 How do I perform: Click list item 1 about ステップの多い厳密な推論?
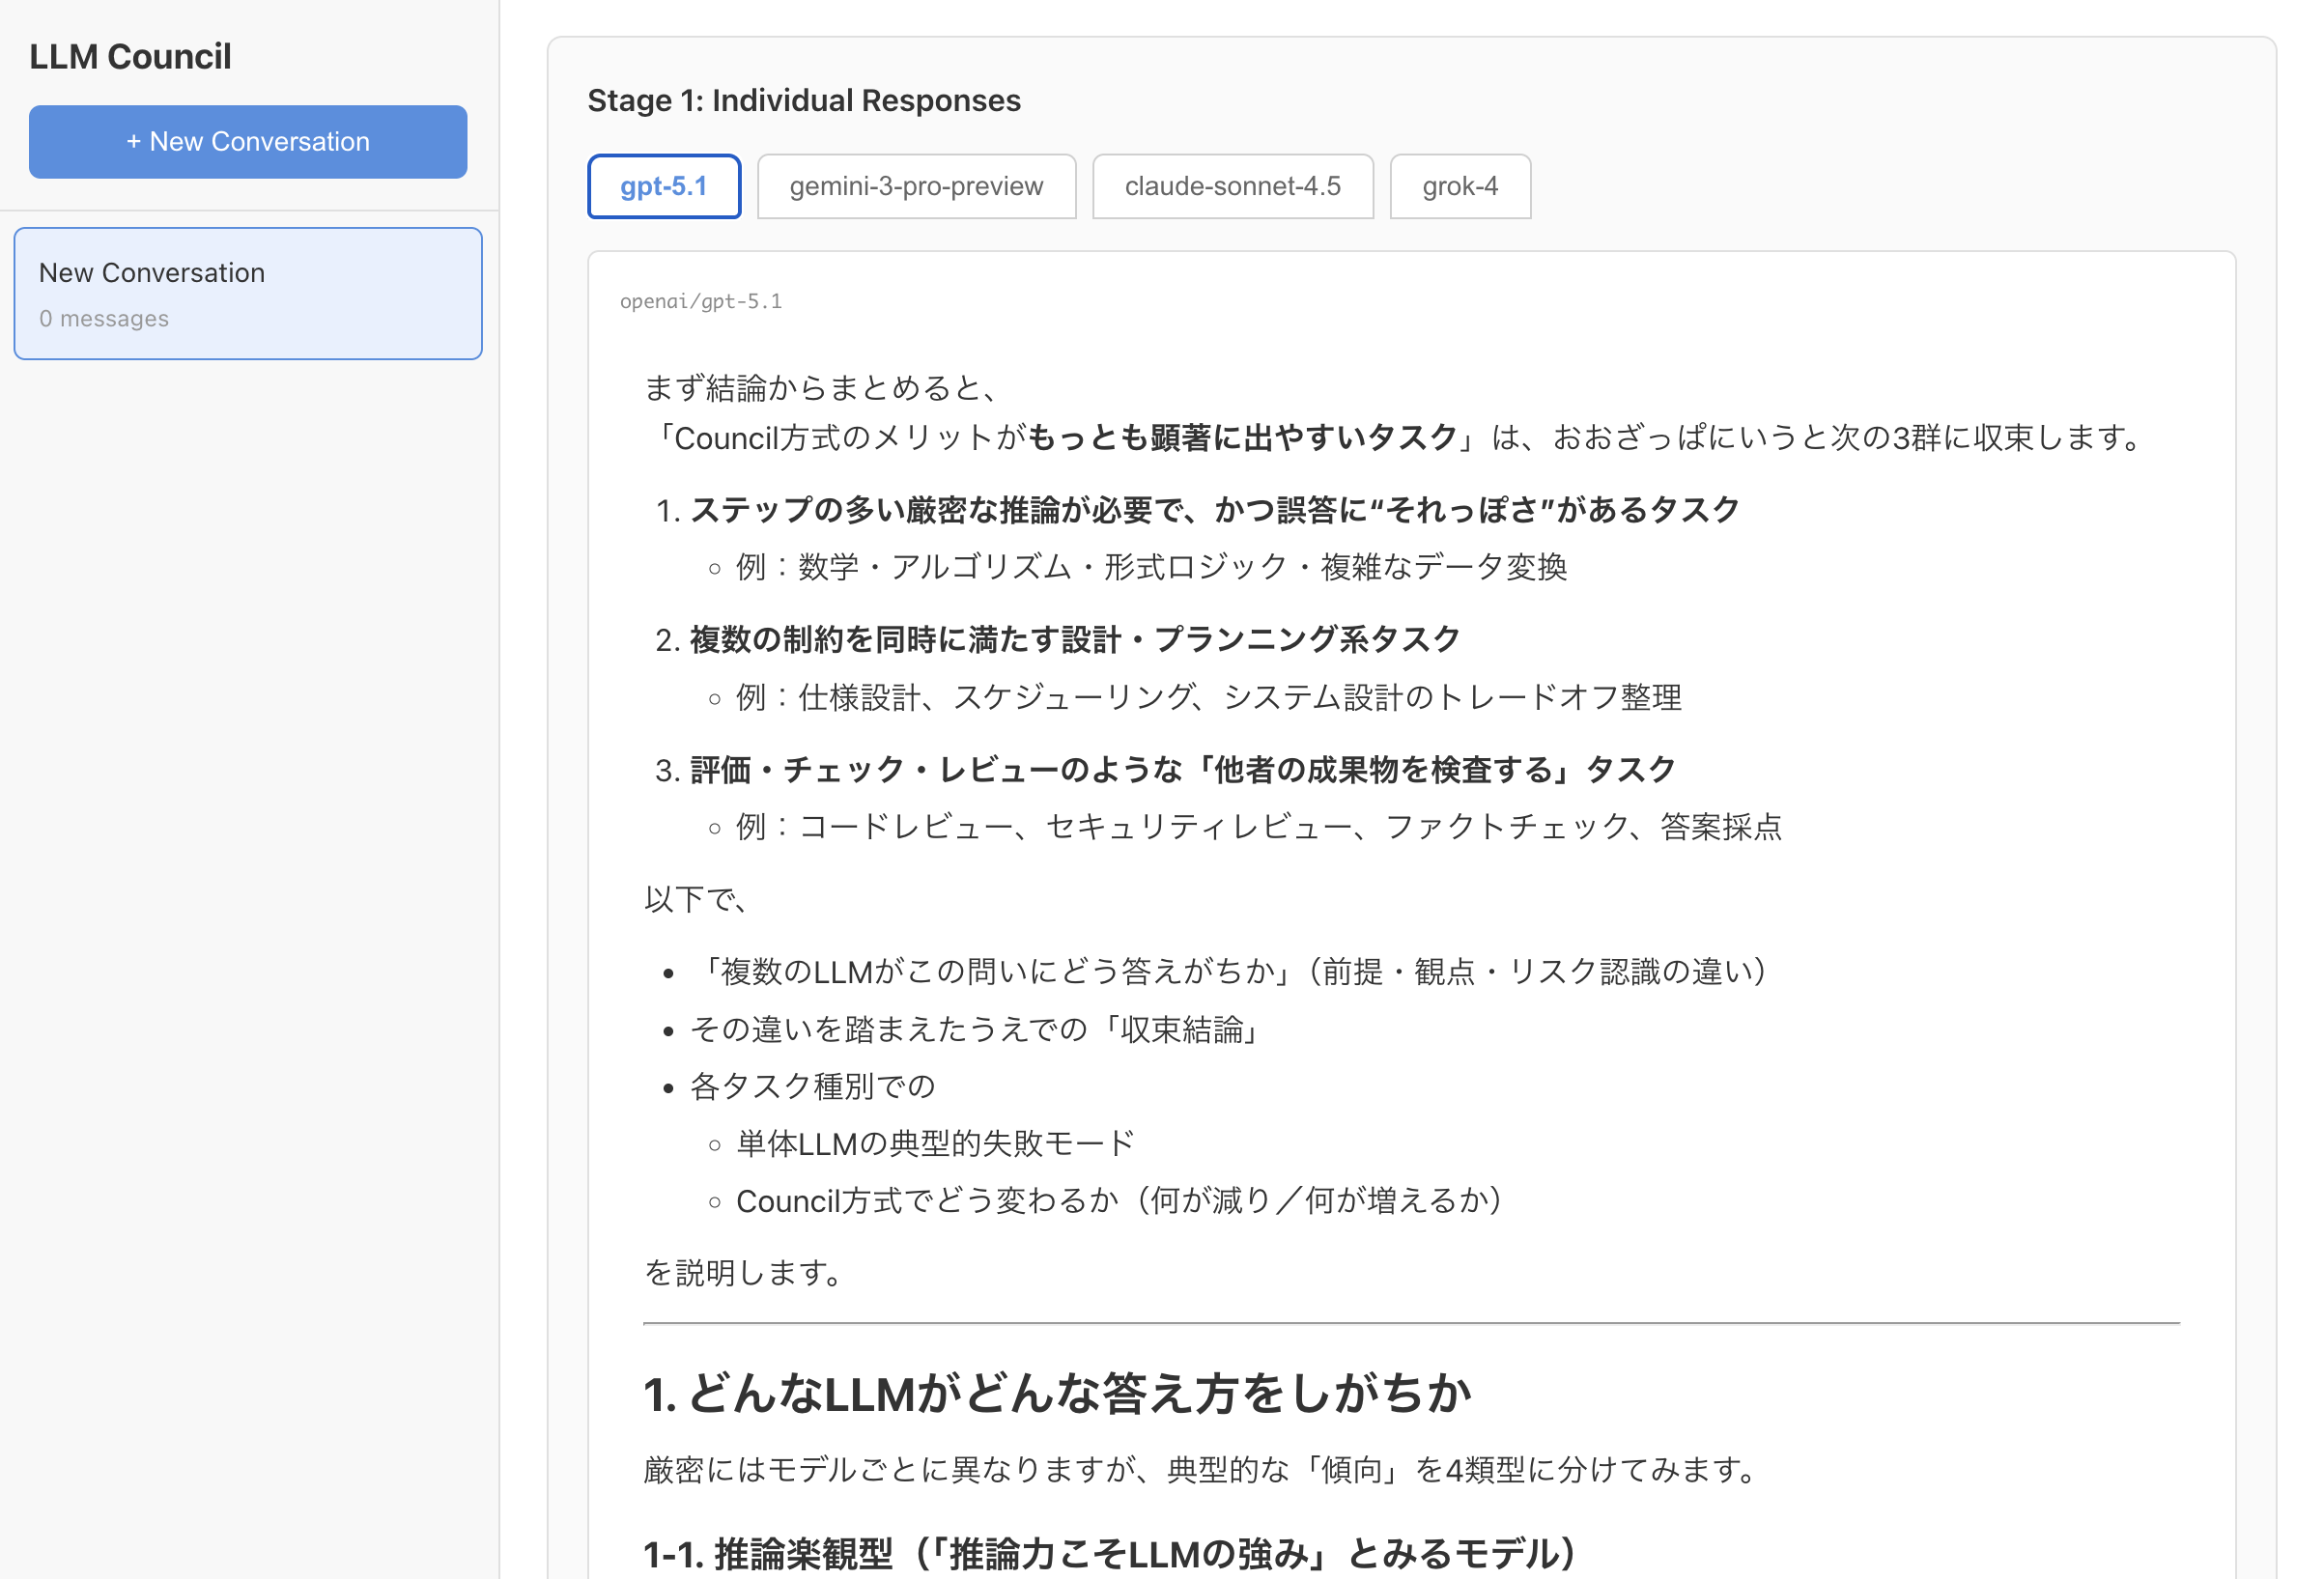tap(1213, 510)
